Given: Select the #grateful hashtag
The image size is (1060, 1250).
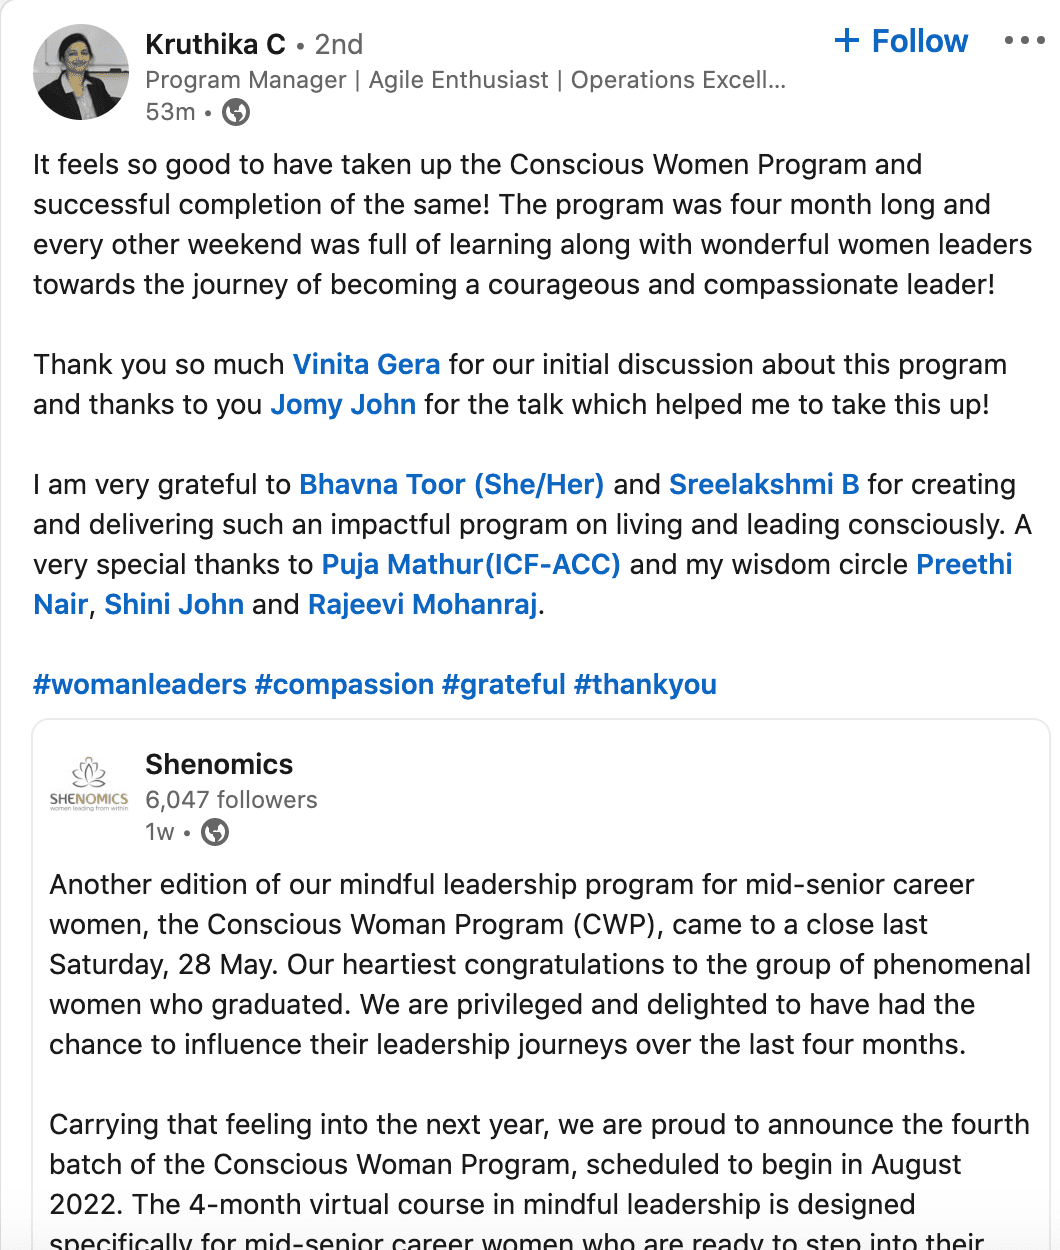Looking at the screenshot, I should point(504,684).
